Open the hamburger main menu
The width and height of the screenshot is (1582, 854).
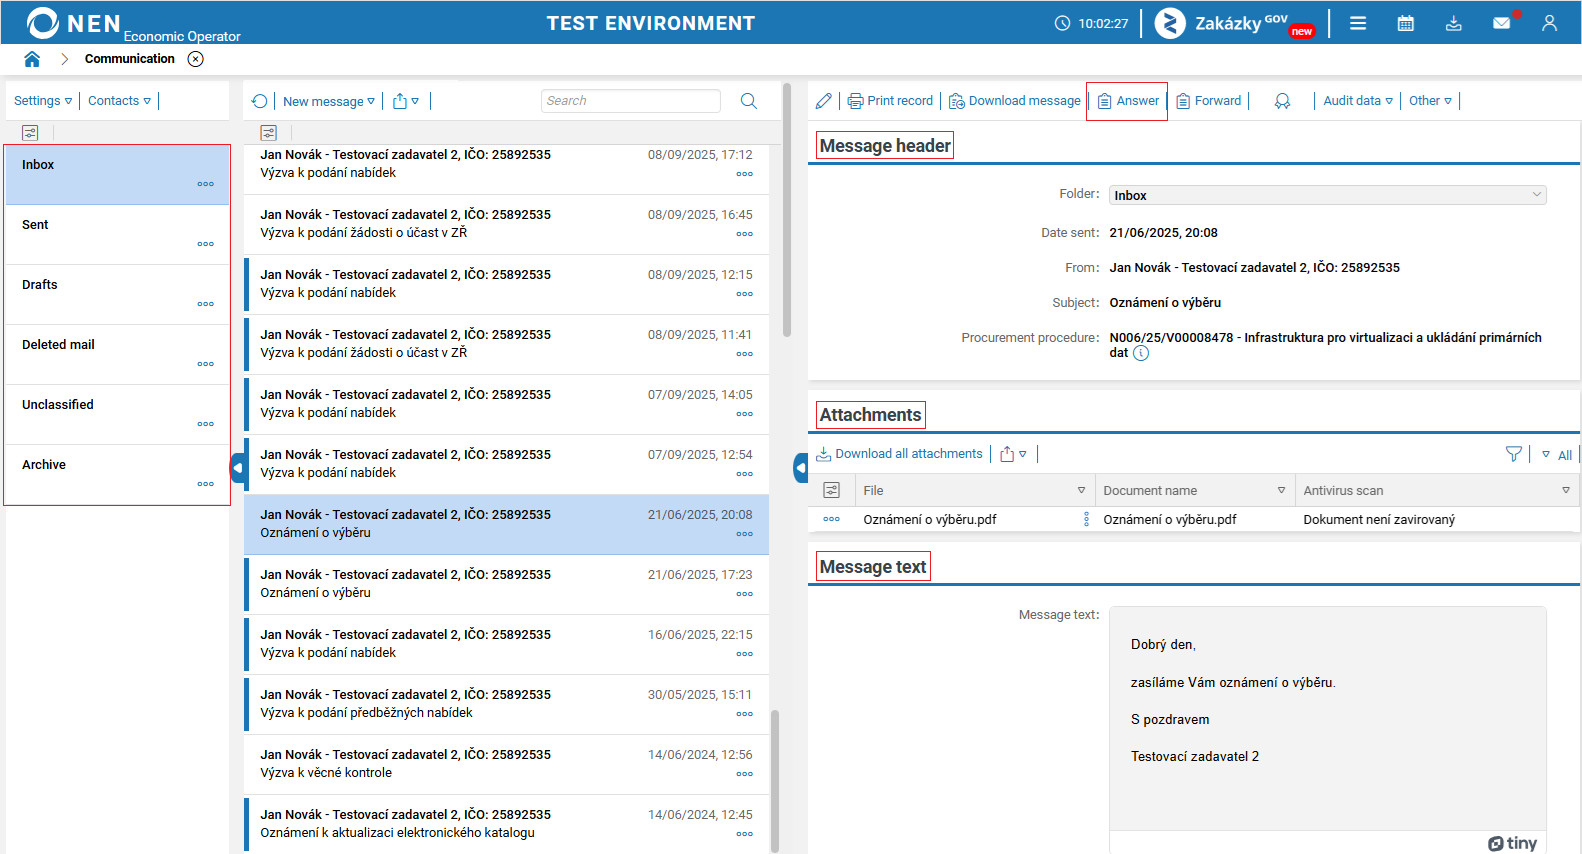pos(1358,23)
